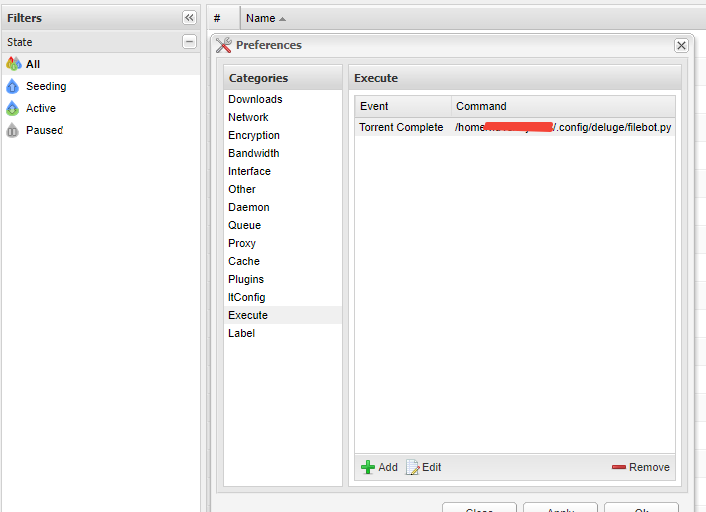Open the Bandwidth settings category
This screenshot has height=512, width=706.
tap(253, 153)
